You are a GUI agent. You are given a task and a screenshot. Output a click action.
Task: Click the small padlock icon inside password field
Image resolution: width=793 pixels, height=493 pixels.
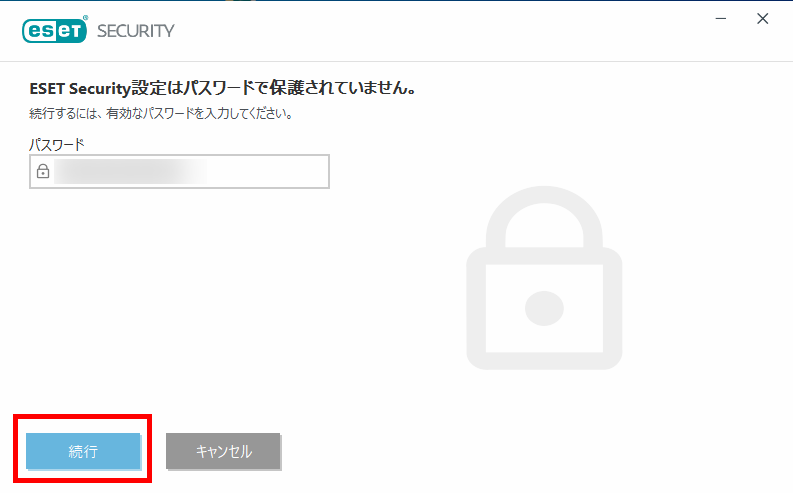click(43, 171)
